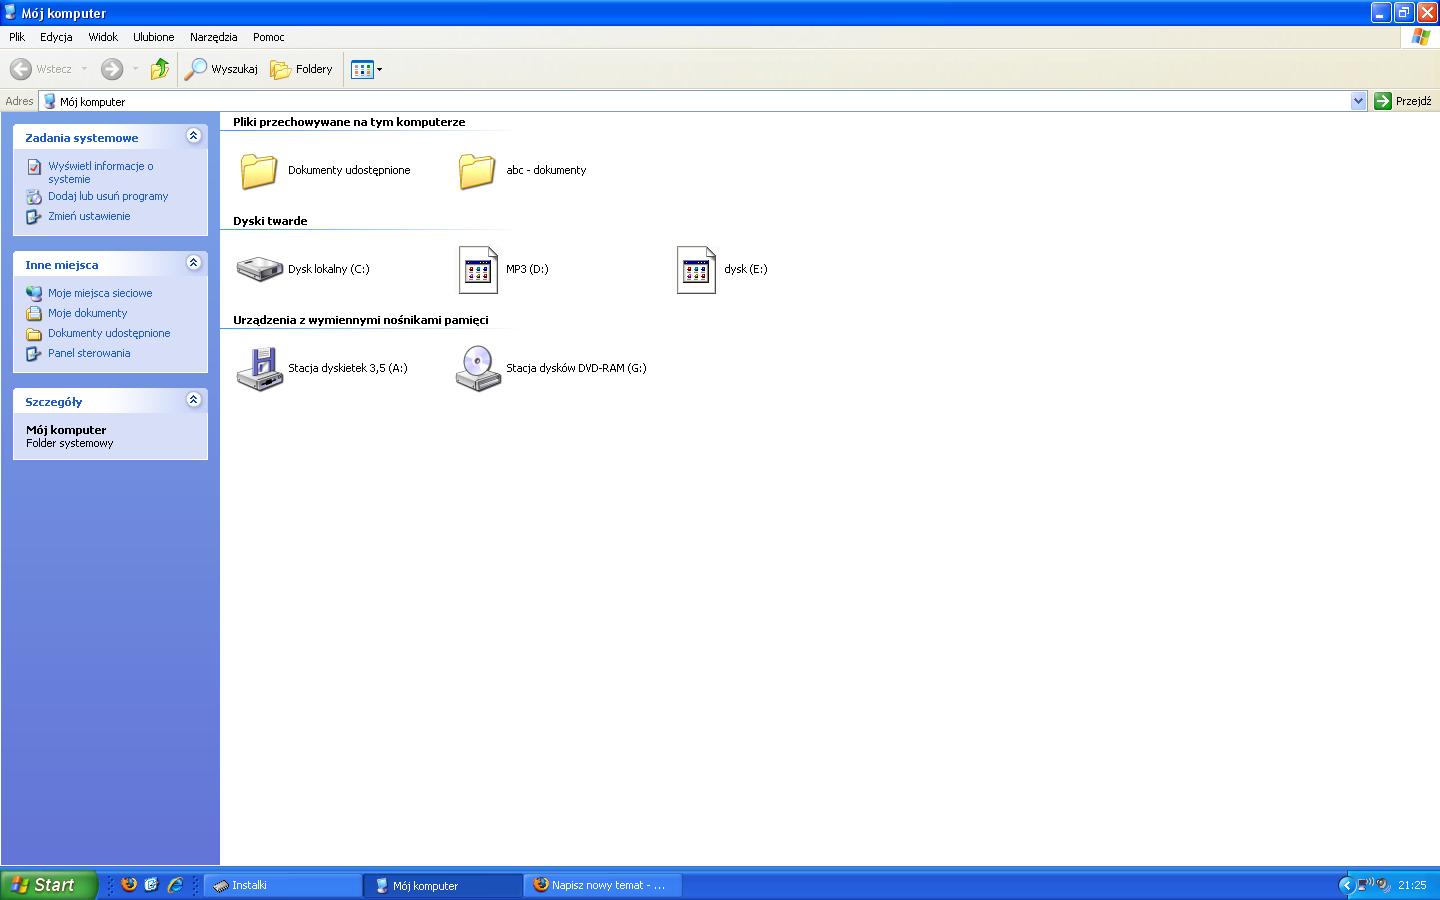Switch to Instalki taskbar window

[283, 885]
